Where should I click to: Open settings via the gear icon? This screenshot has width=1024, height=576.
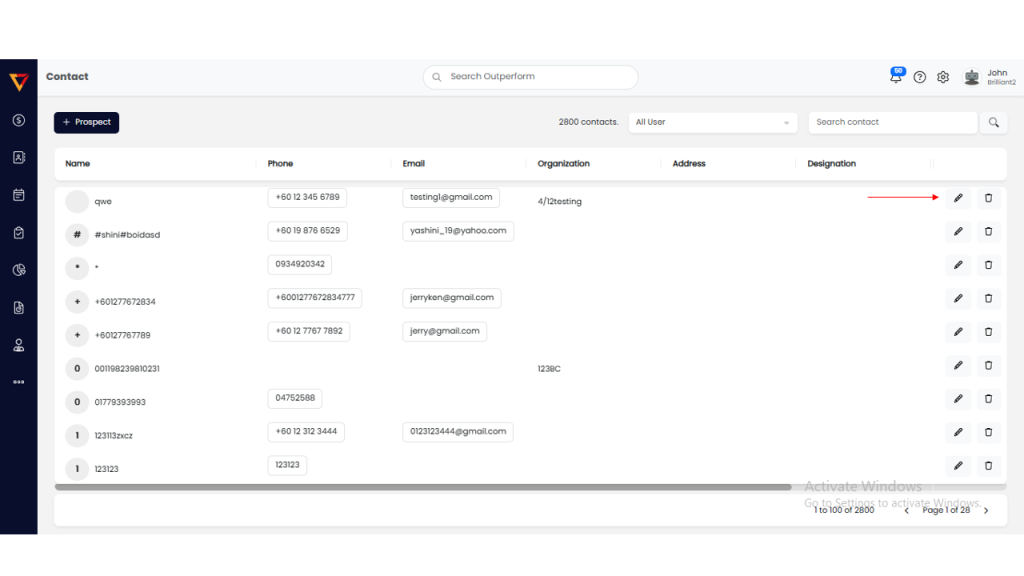pyautogui.click(x=943, y=77)
